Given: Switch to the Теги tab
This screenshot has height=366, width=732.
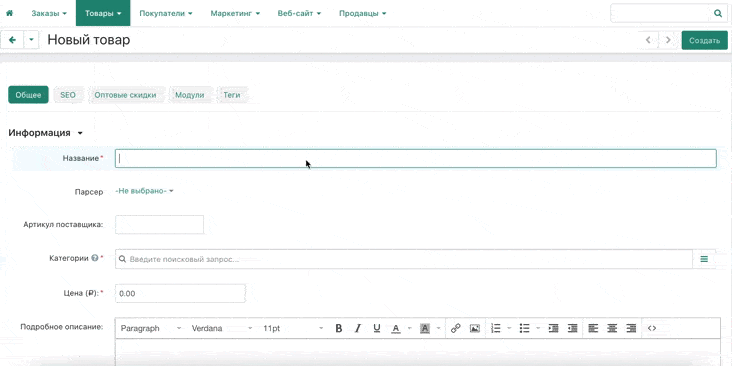Looking at the screenshot, I should pyautogui.click(x=232, y=95).
